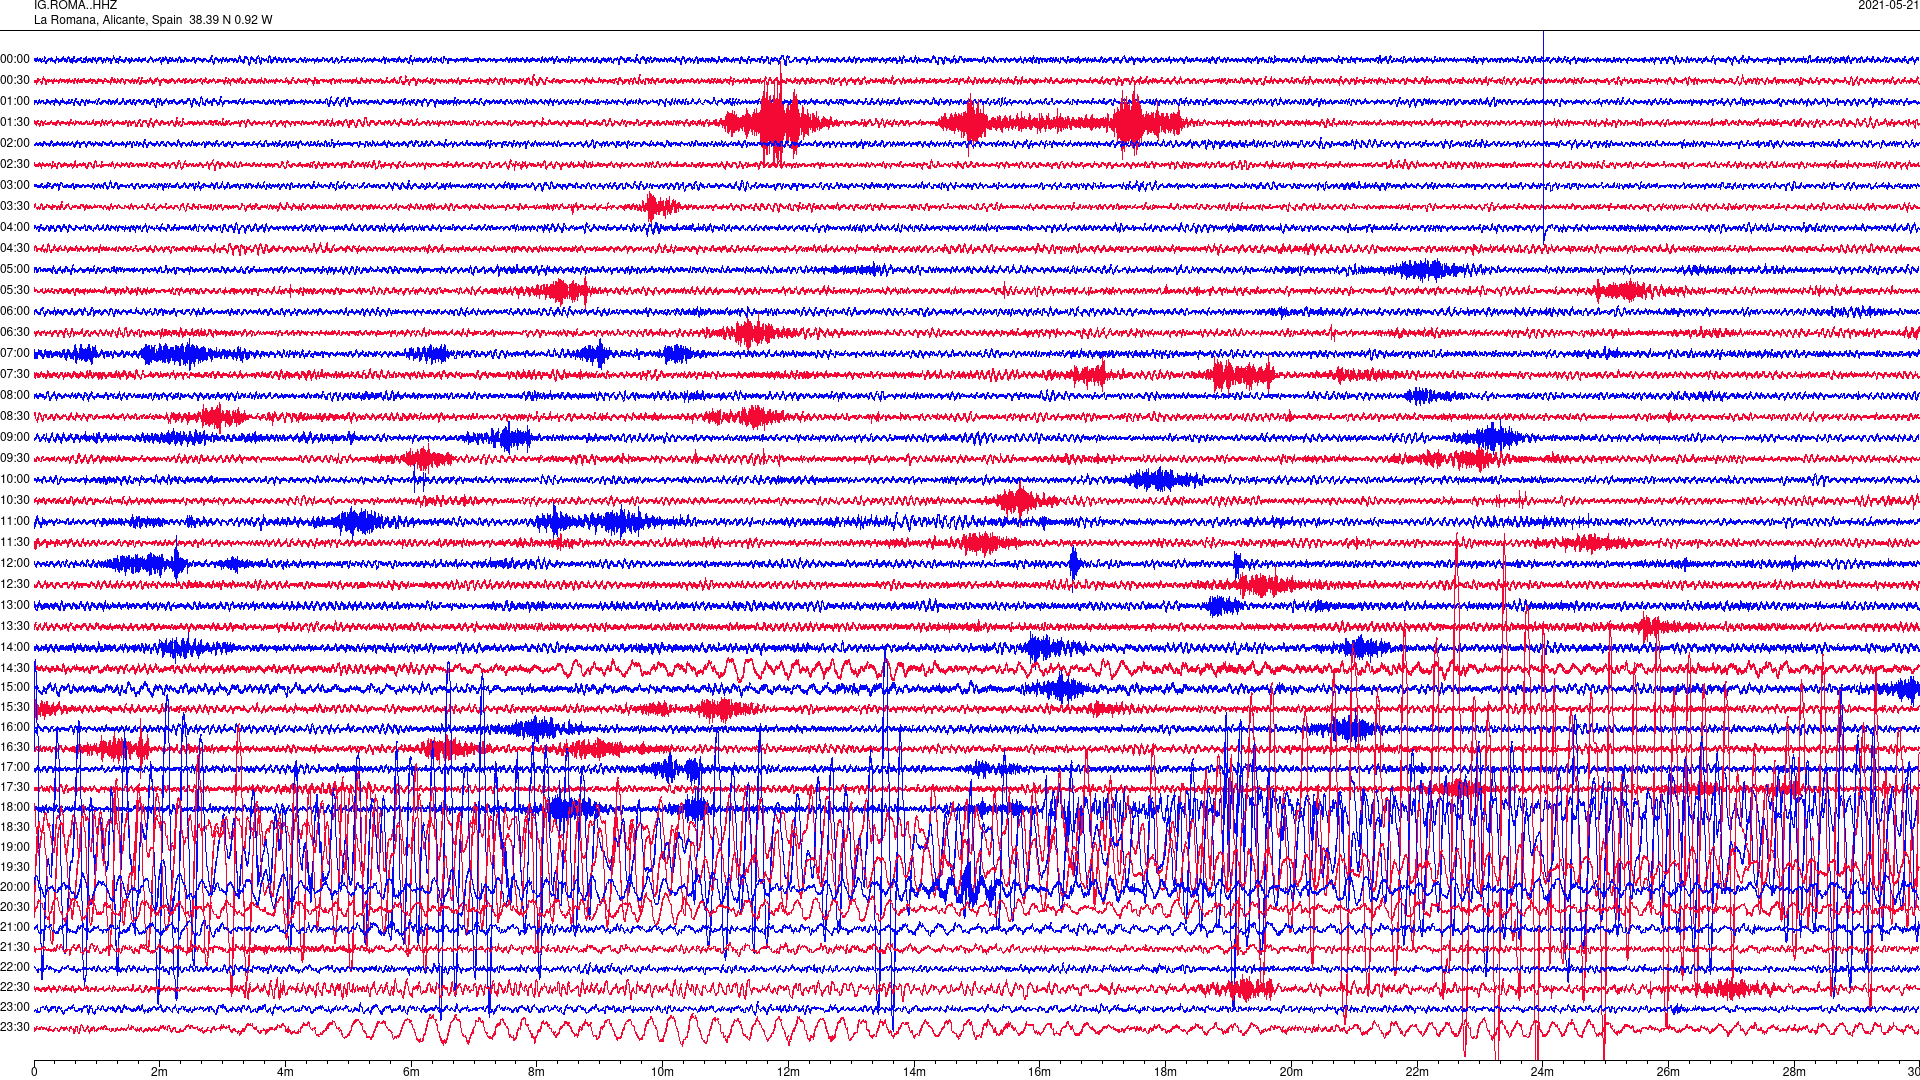Click the 8m tick on the time axis
This screenshot has width=1920, height=1080.
537,1072
